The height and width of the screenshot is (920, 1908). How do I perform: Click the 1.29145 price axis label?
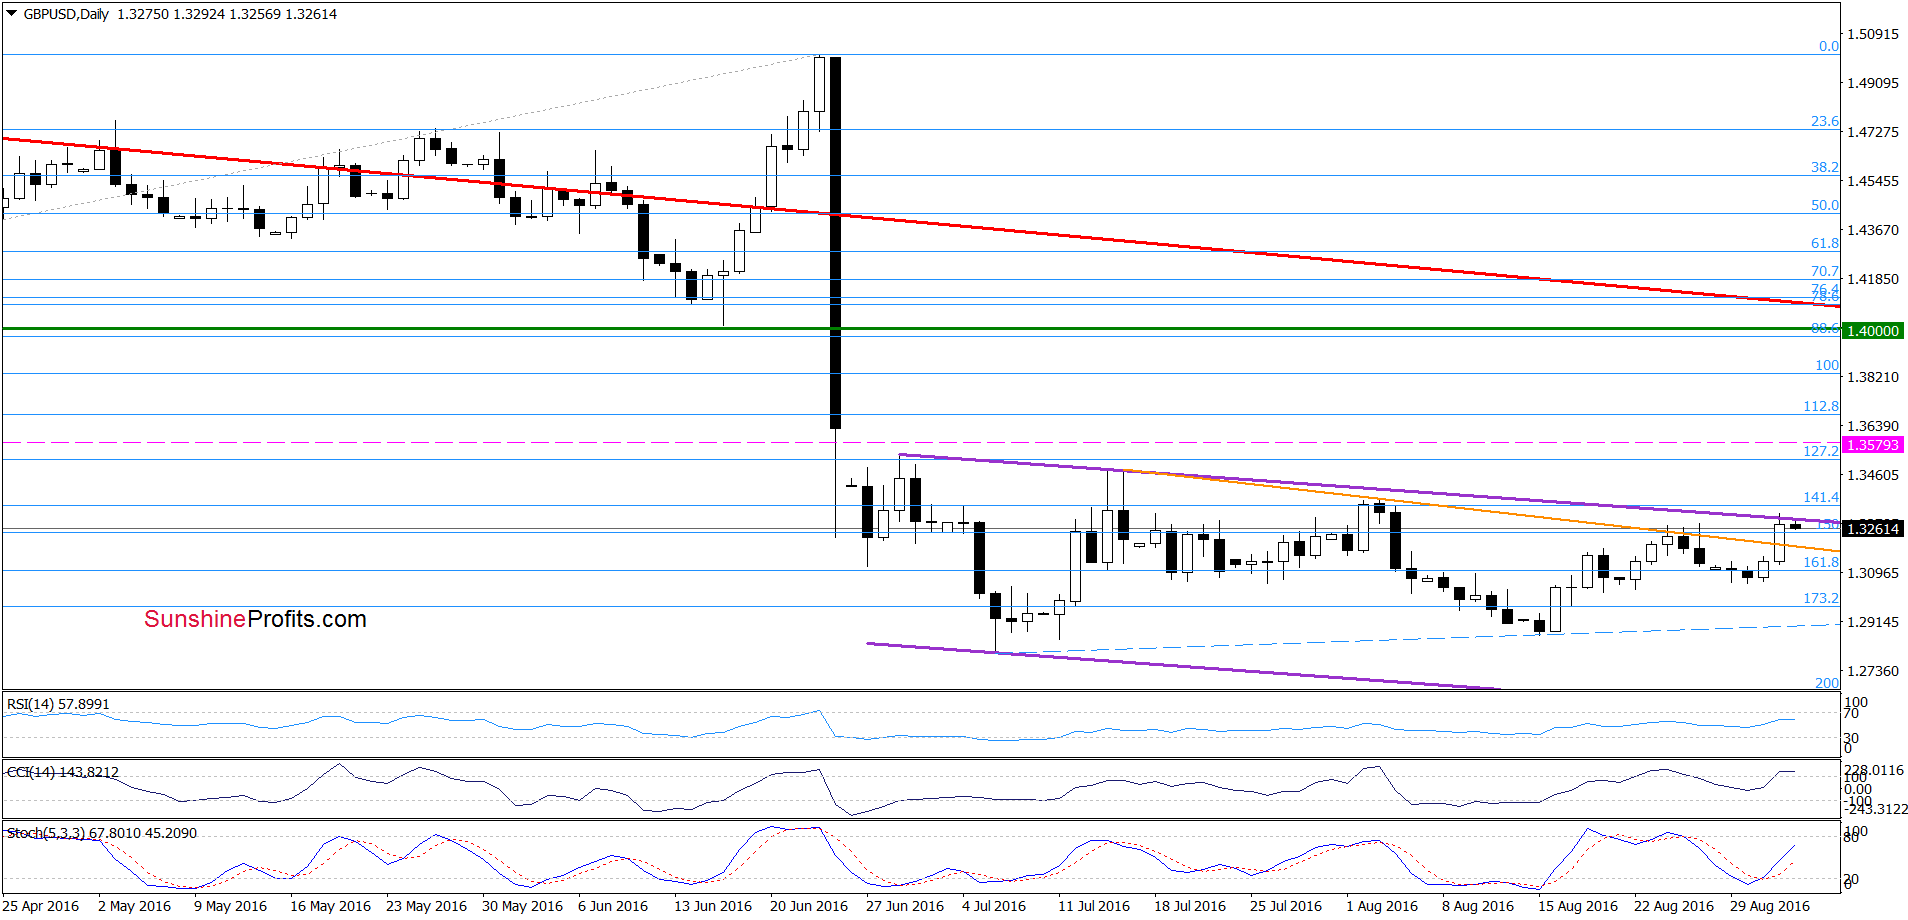(1873, 622)
